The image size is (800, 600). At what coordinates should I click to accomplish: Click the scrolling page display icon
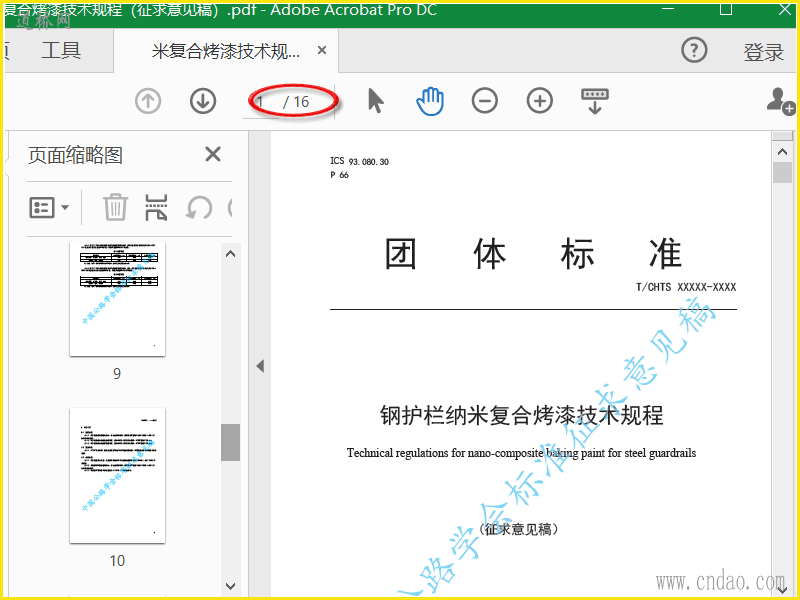[595, 101]
